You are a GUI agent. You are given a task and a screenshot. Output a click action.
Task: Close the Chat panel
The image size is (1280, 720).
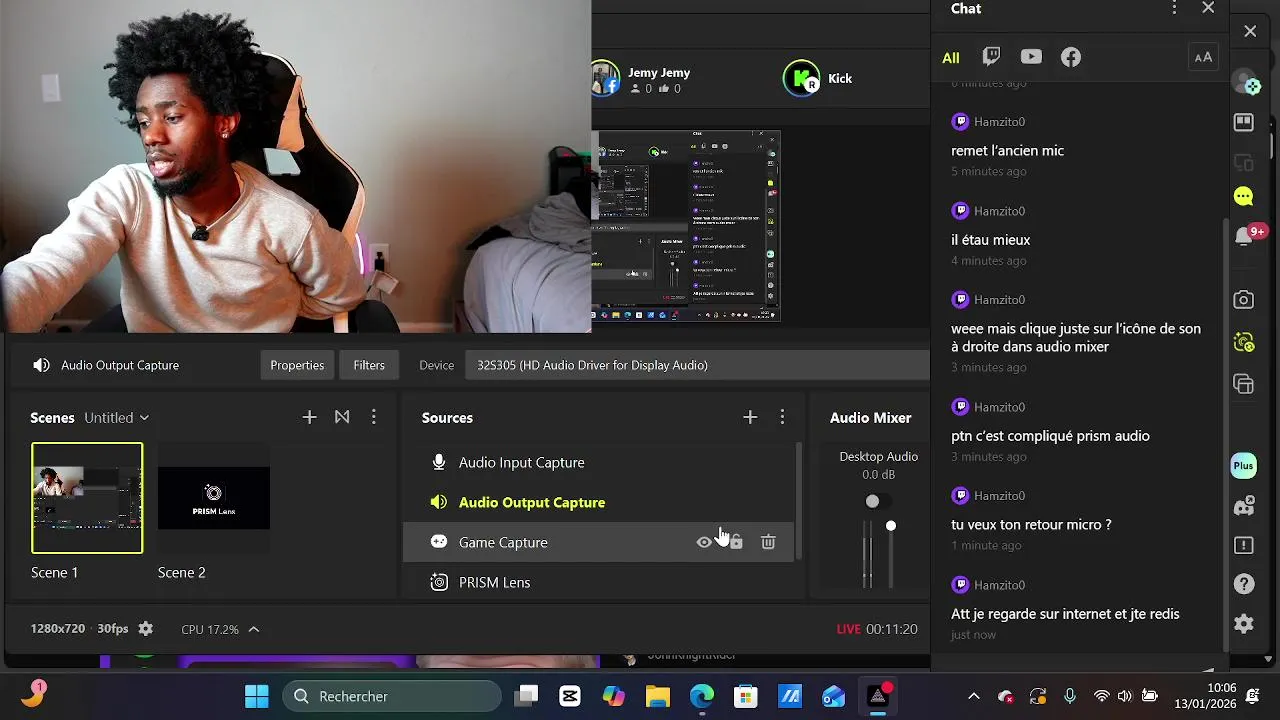1208,8
